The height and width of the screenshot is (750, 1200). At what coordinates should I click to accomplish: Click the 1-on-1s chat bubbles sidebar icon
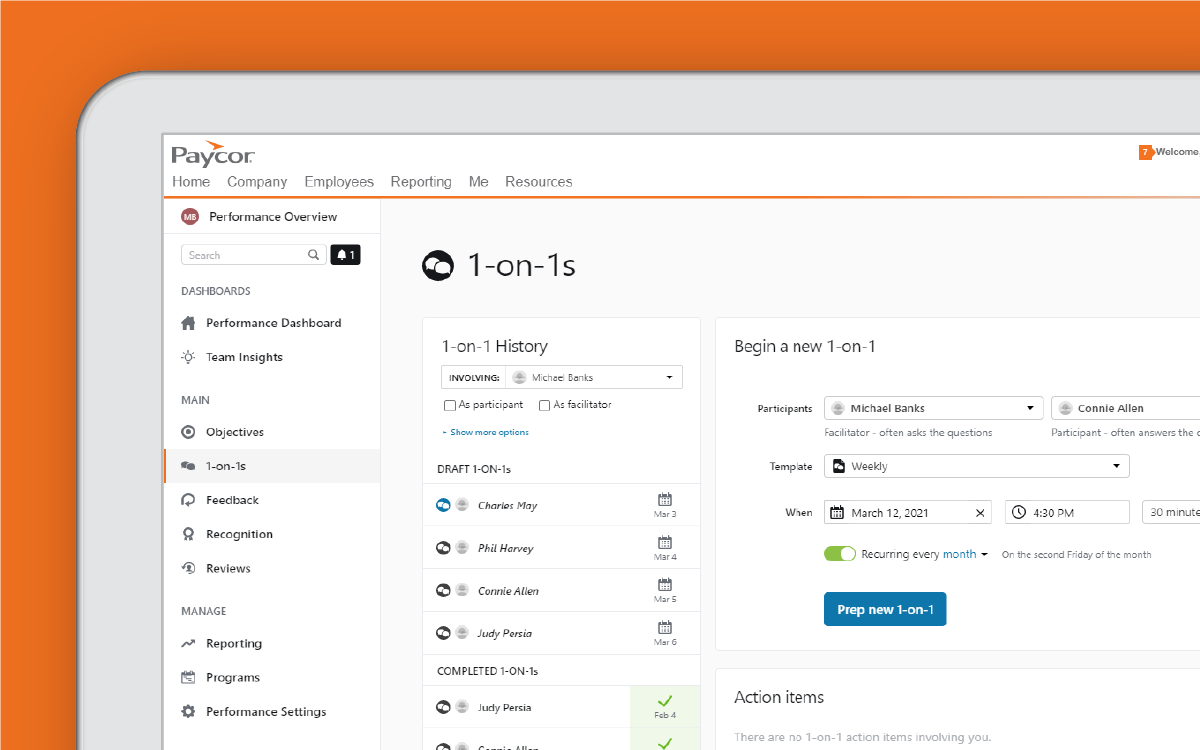[x=188, y=466]
